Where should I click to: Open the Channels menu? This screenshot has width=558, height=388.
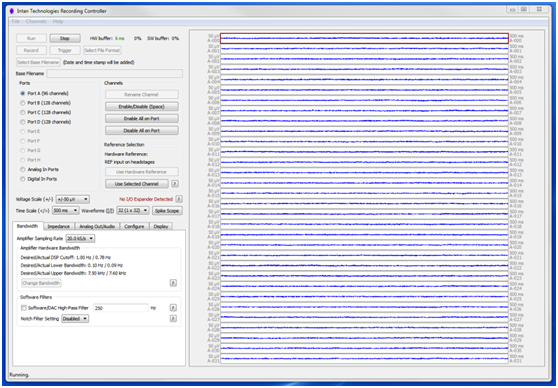click(36, 22)
